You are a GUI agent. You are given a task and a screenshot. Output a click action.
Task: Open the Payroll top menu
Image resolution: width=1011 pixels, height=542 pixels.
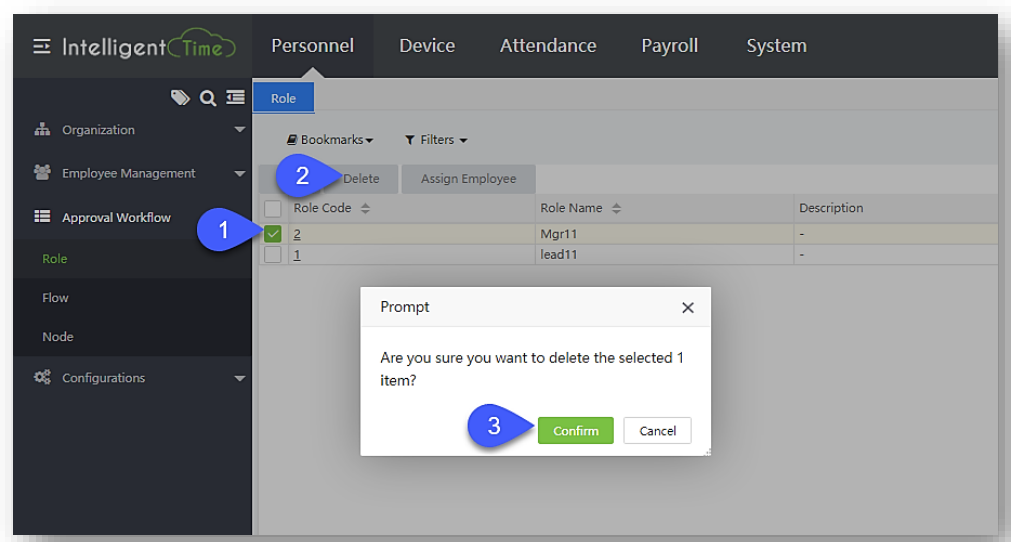click(669, 46)
